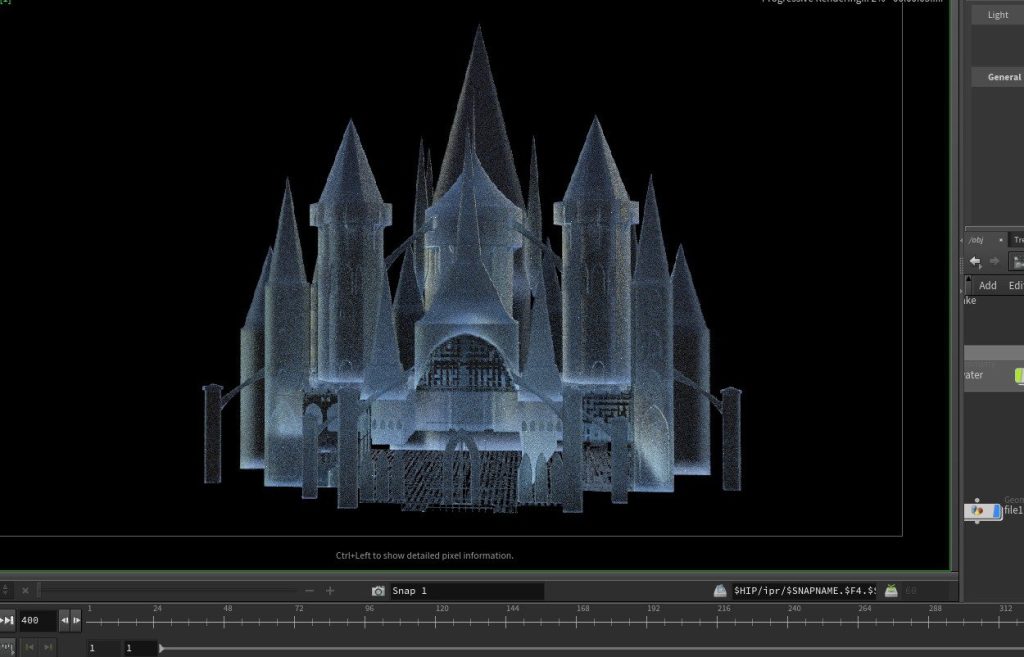Select the file1 geometry node
This screenshot has width=1024, height=657.
coord(983,511)
